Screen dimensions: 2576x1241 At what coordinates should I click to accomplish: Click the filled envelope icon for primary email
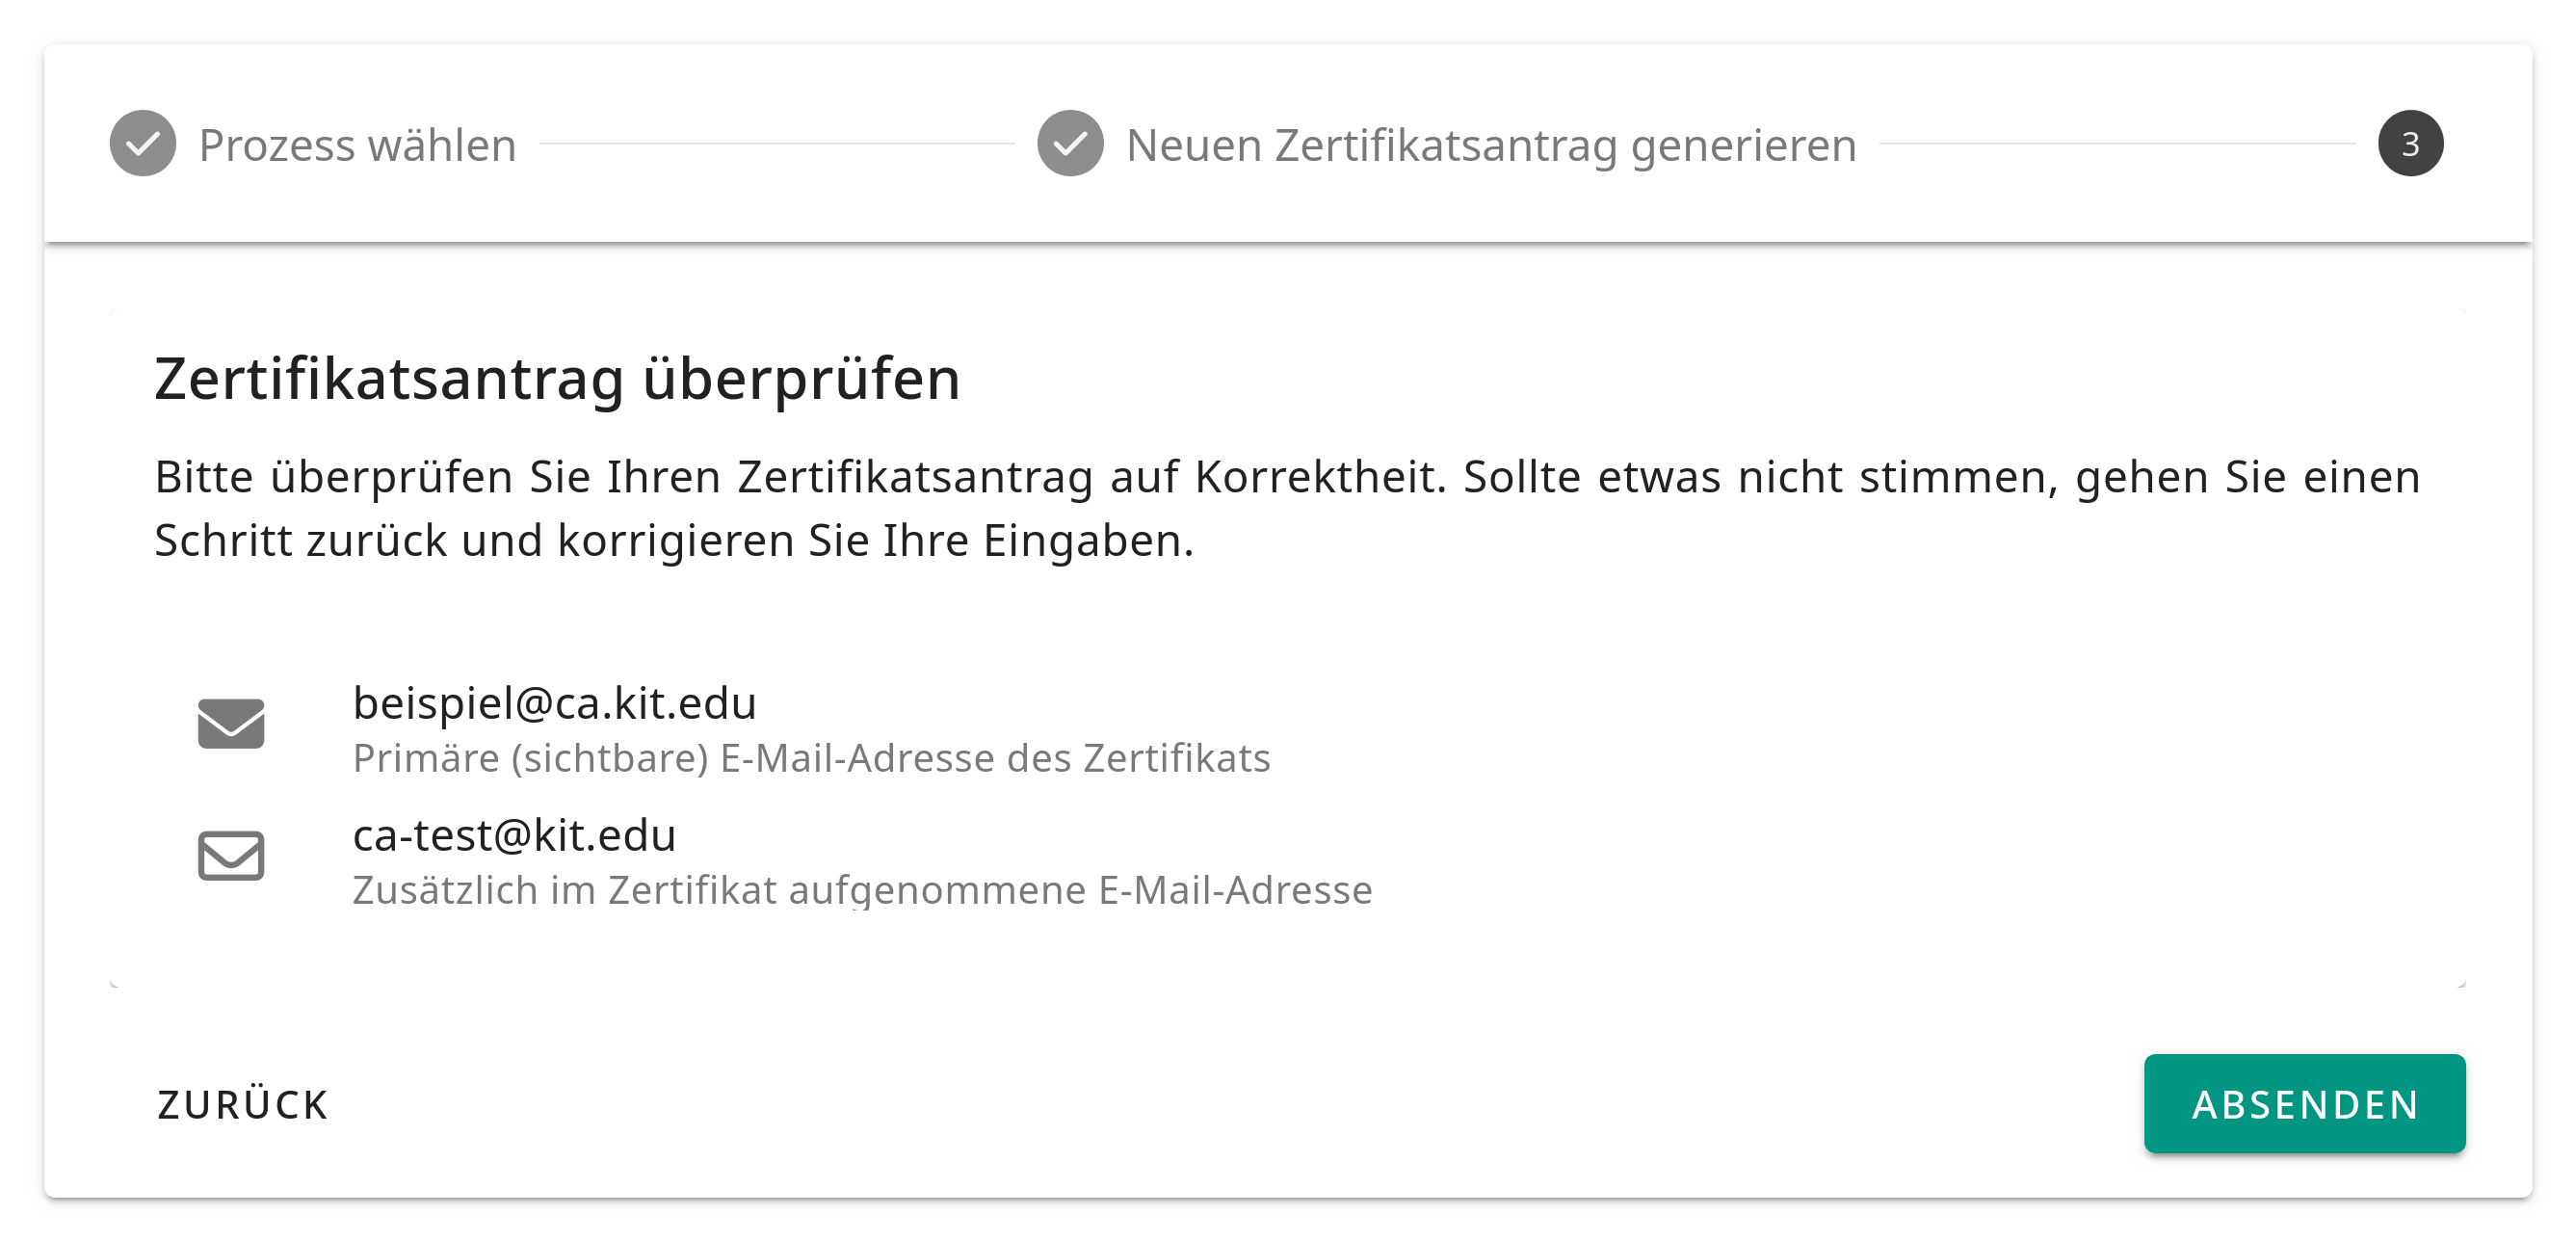pyautogui.click(x=231, y=724)
